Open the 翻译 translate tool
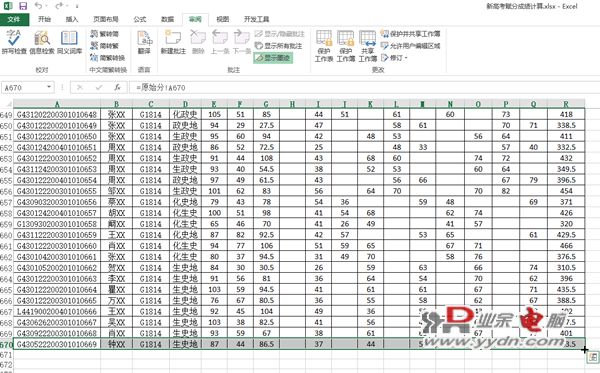Viewport: 600px width, 373px height. coord(144,42)
